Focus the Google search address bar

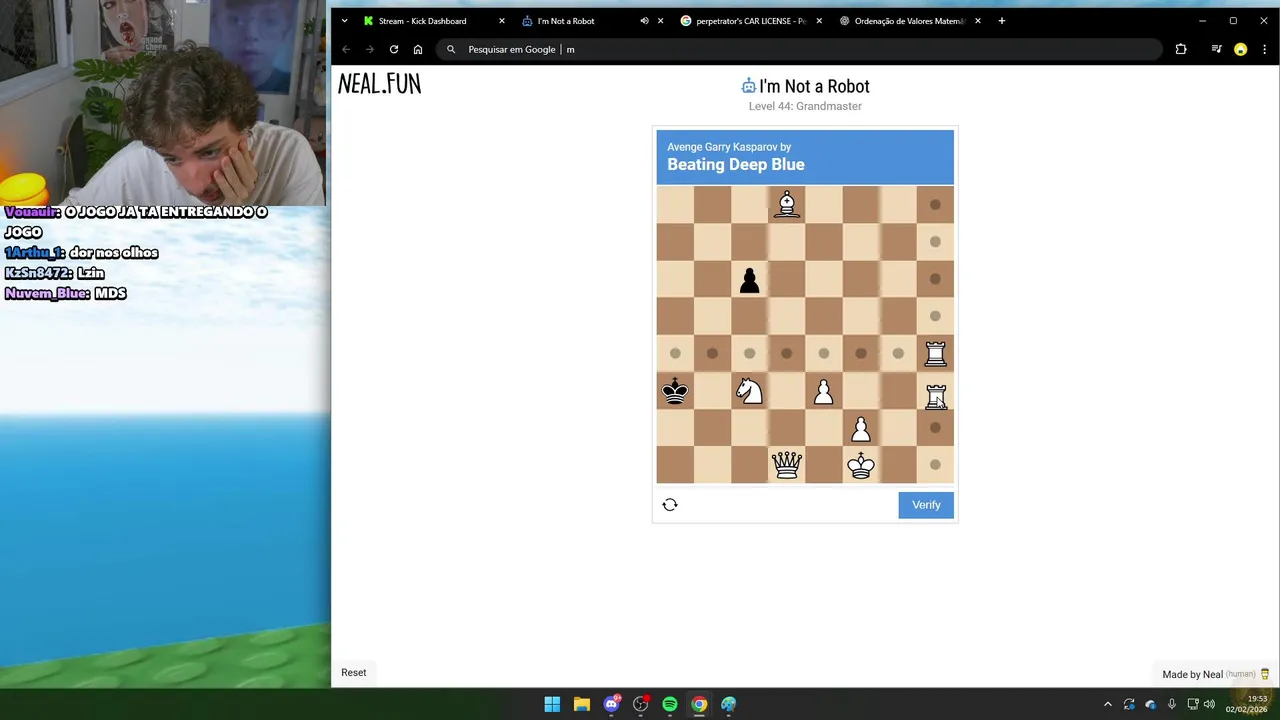799,49
